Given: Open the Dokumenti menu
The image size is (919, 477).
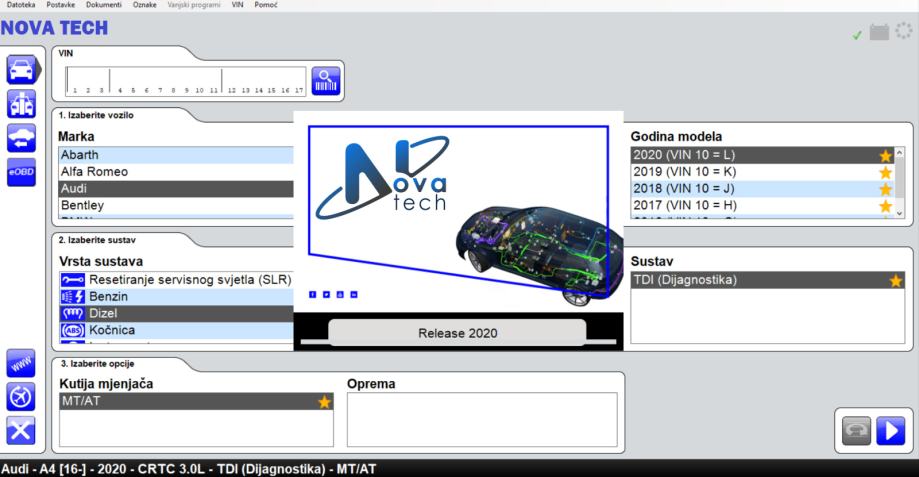Looking at the screenshot, I should [104, 5].
